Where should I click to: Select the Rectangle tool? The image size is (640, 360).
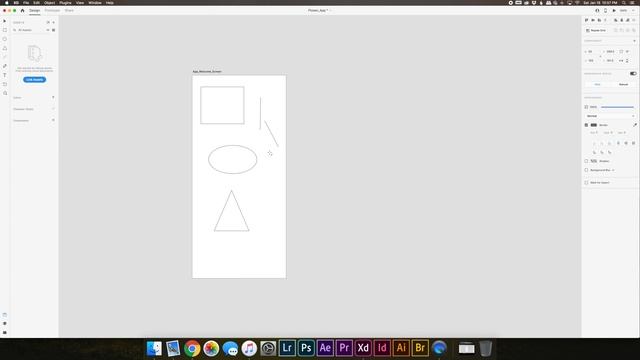(5, 30)
